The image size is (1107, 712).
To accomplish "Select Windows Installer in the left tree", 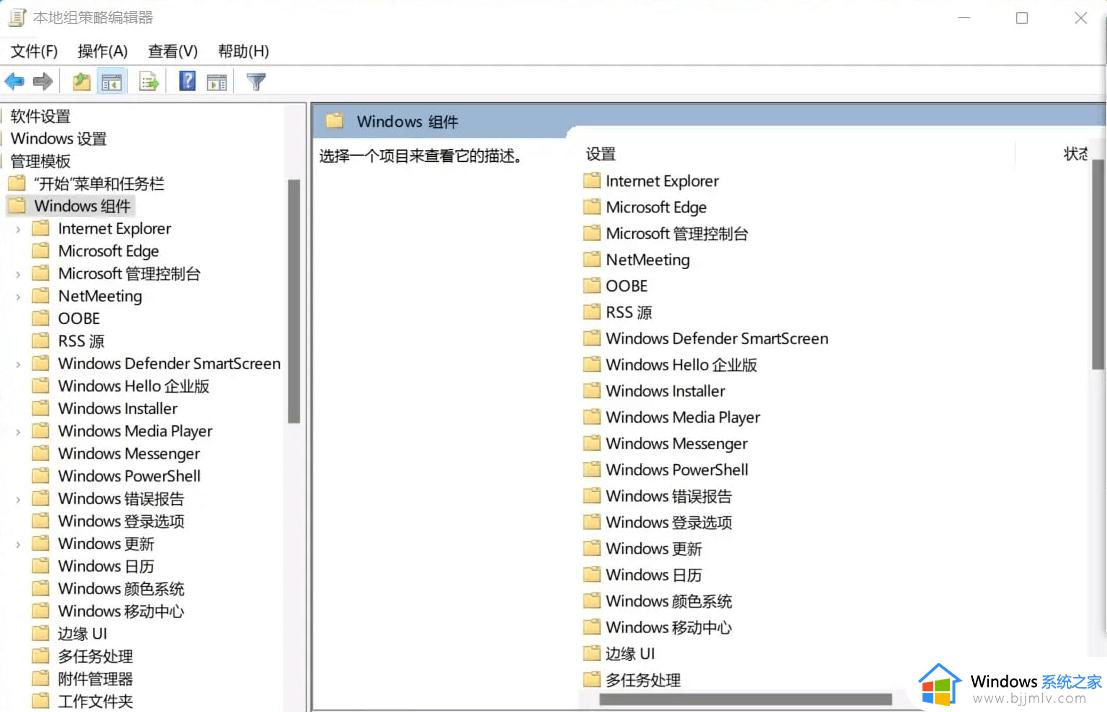I will click(118, 409).
